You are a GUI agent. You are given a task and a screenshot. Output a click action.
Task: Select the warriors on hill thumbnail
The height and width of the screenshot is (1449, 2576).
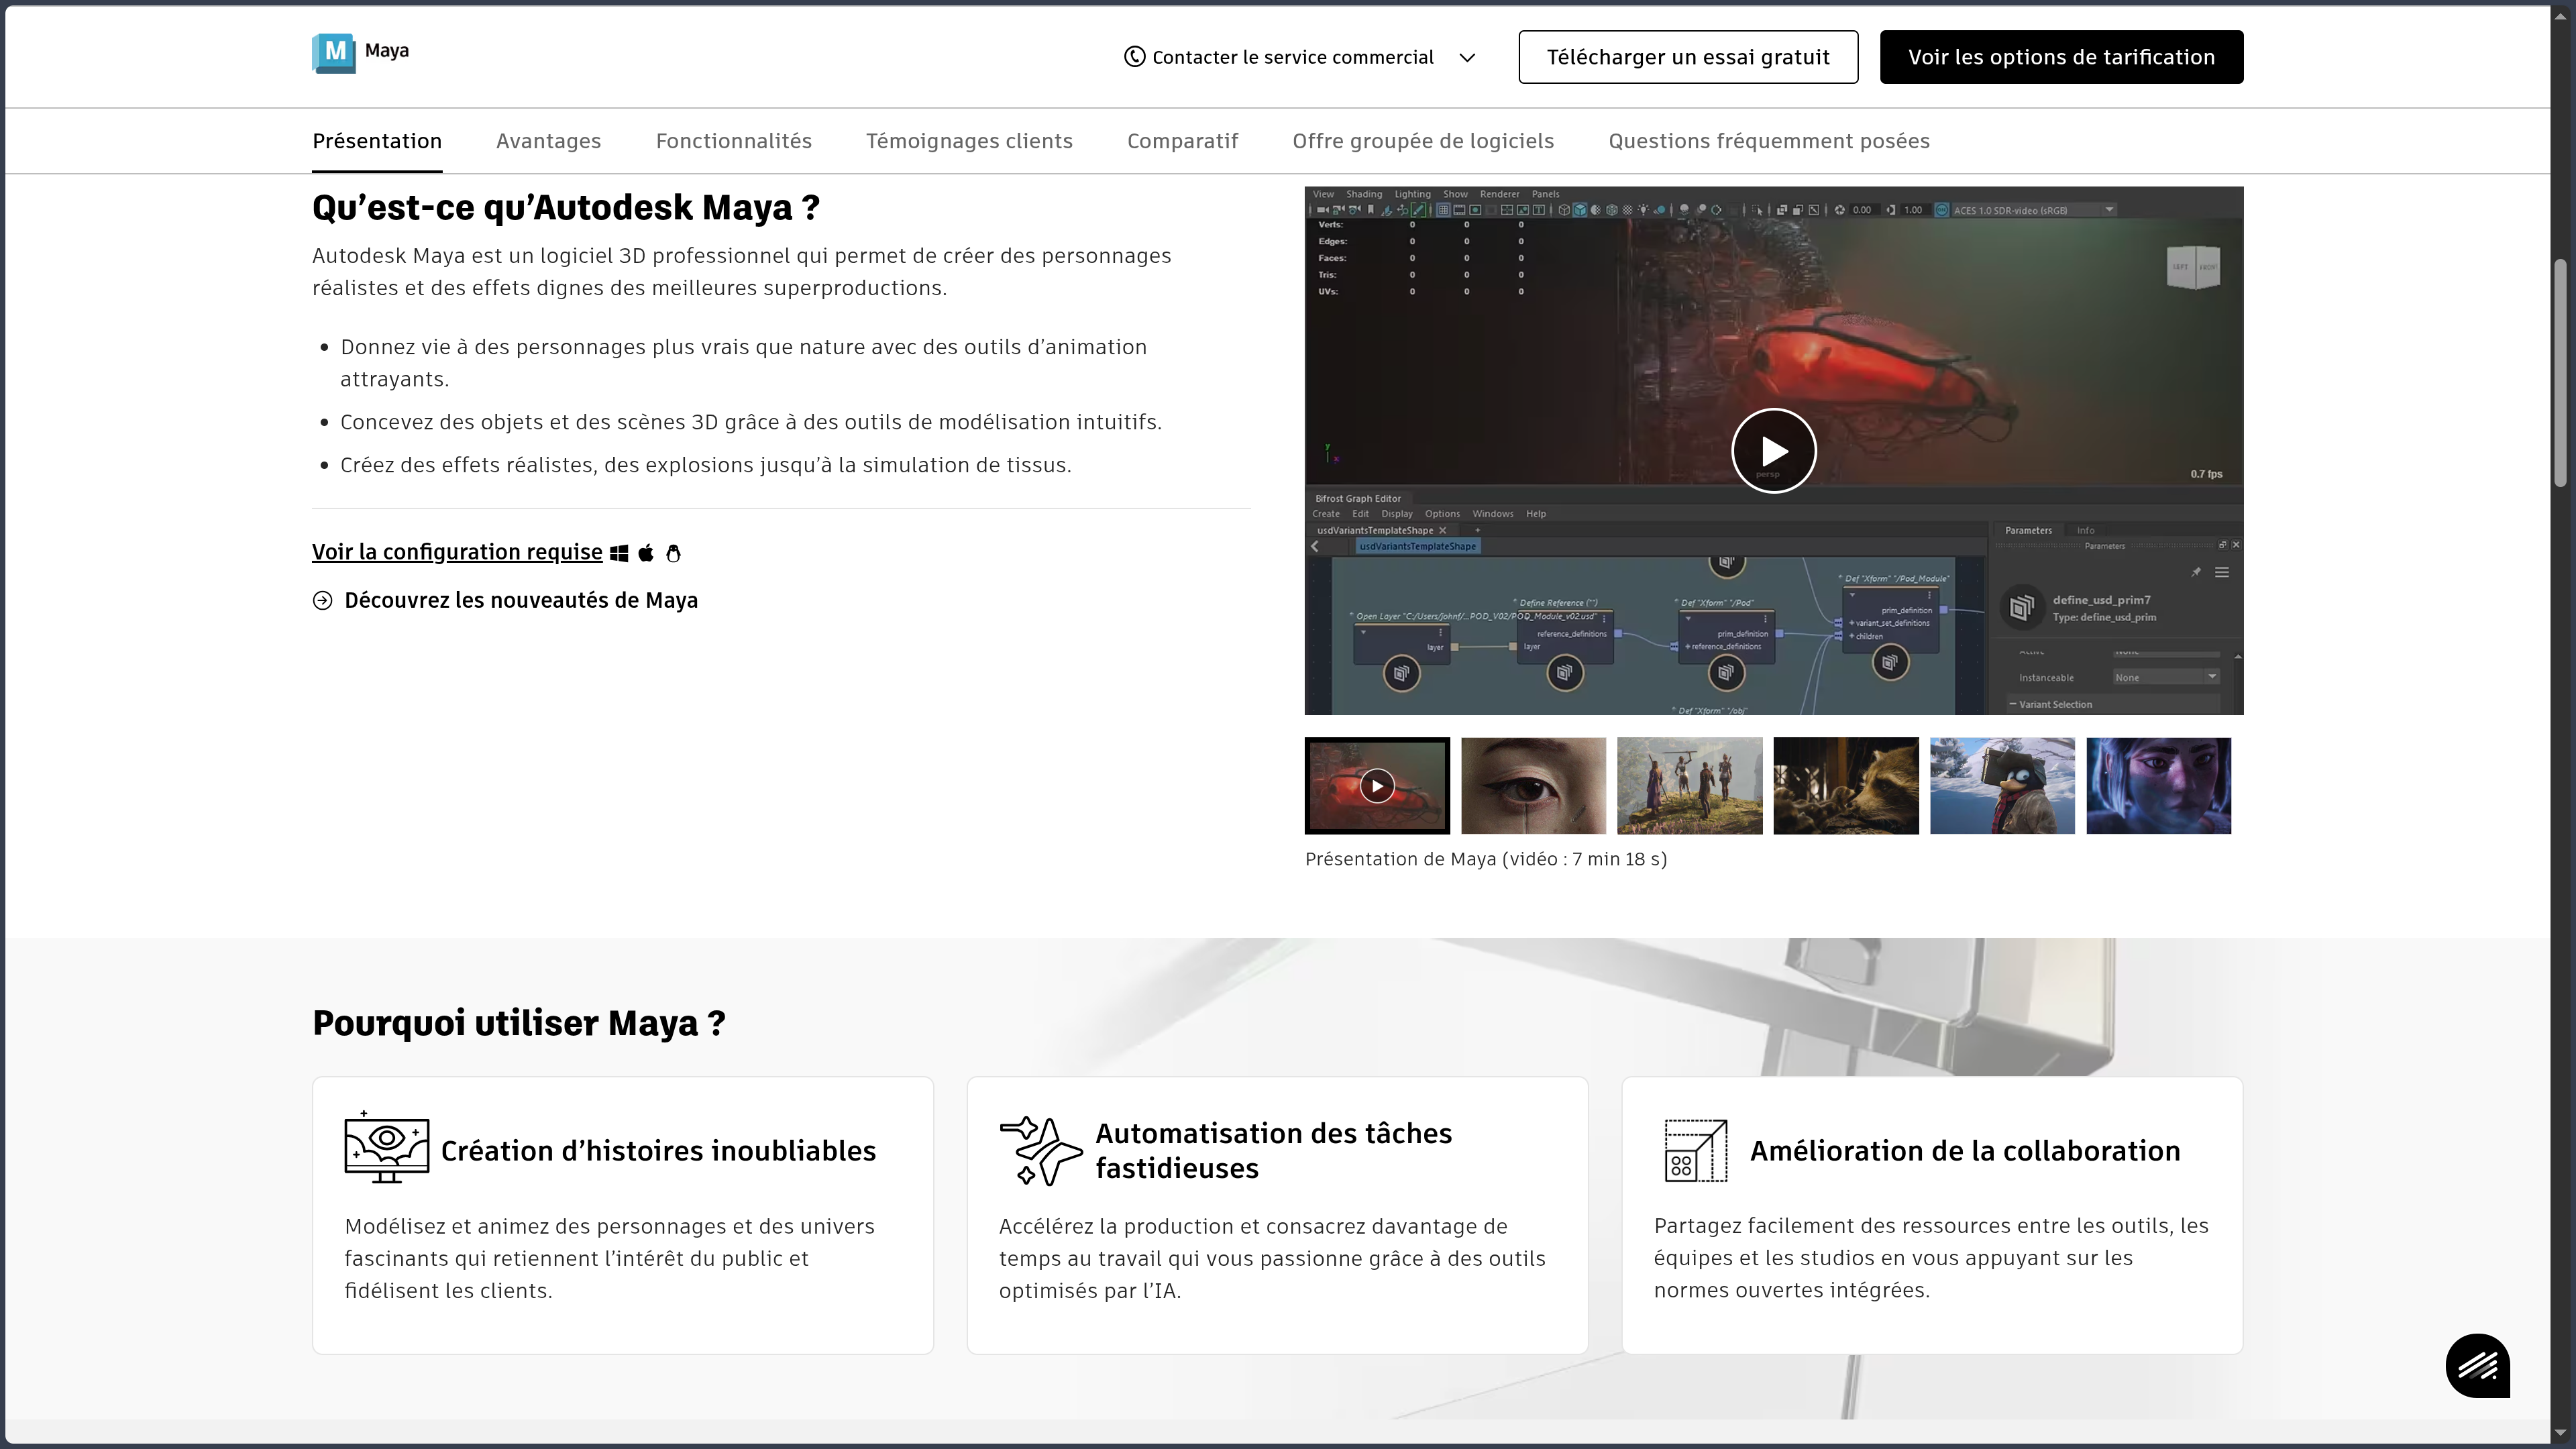click(1689, 786)
